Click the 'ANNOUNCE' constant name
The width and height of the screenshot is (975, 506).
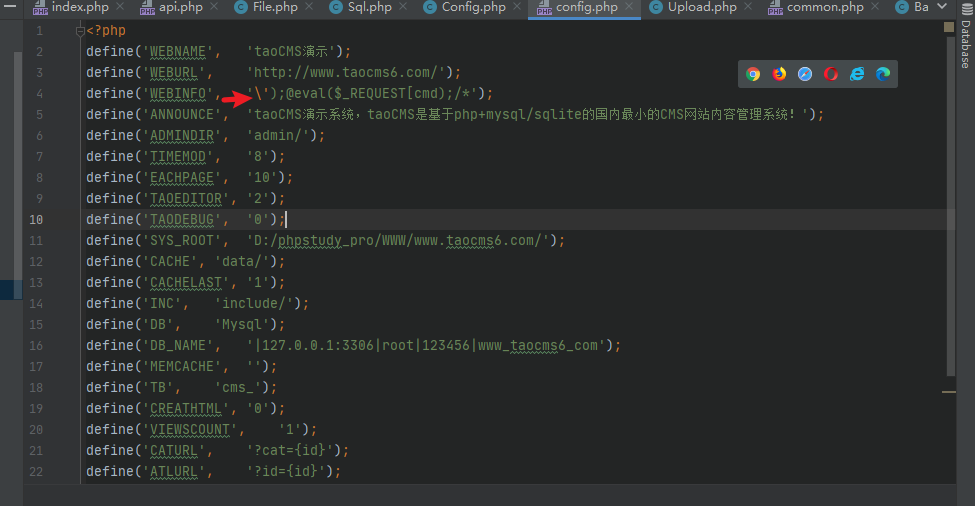coord(182,115)
